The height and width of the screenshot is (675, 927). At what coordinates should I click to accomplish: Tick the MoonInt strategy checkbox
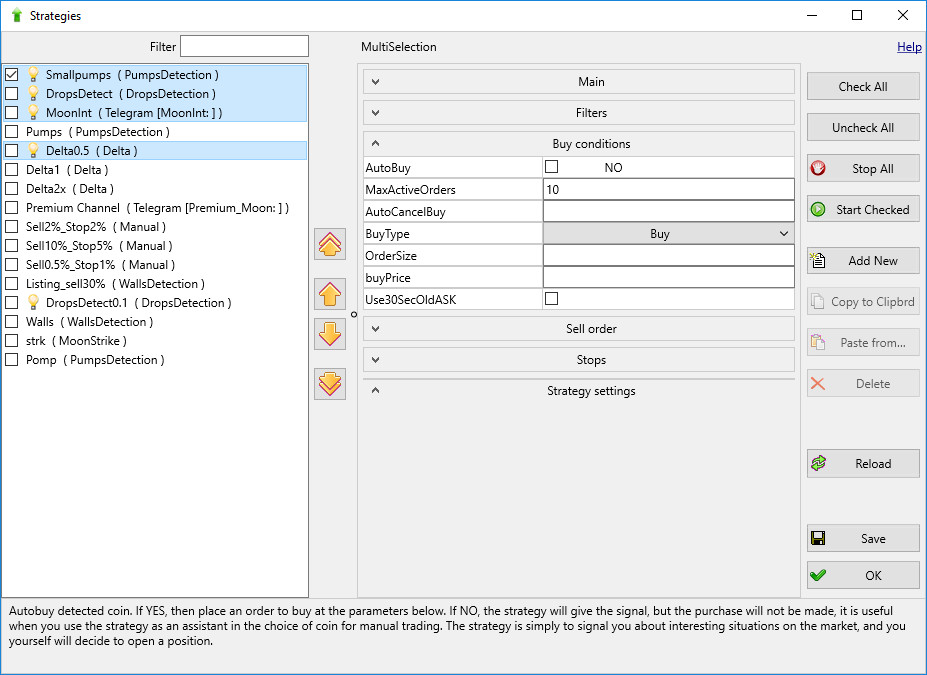click(12, 112)
